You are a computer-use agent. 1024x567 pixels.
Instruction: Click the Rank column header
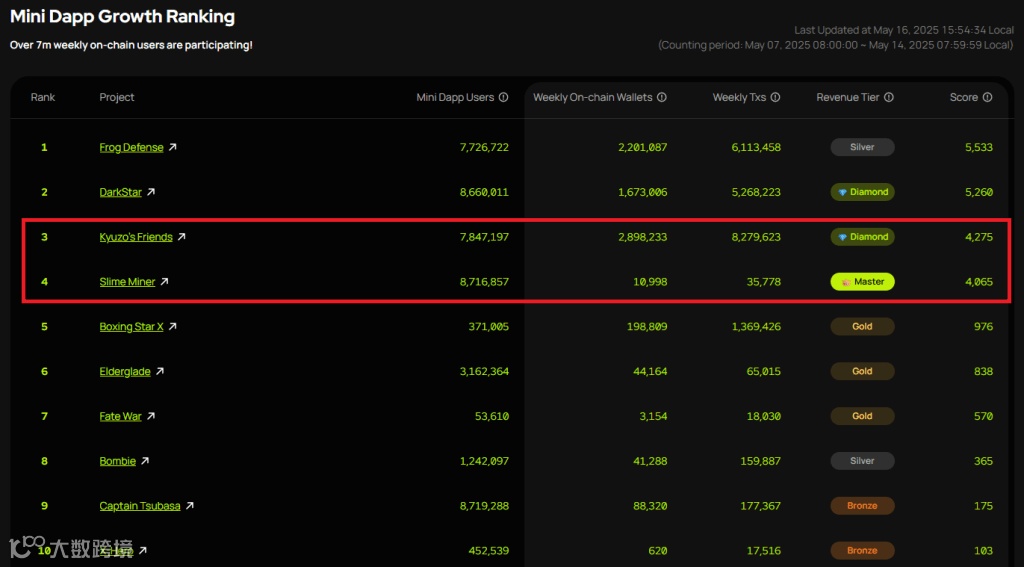point(42,97)
